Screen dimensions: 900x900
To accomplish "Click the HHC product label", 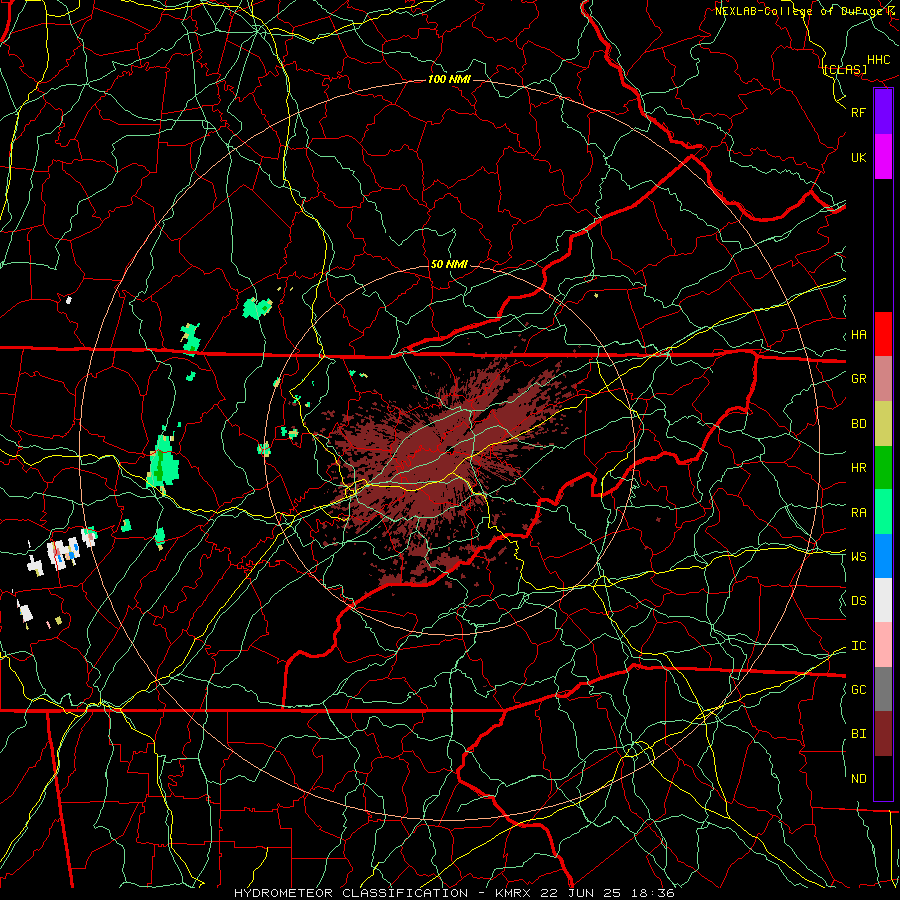I will click(x=879, y=60).
